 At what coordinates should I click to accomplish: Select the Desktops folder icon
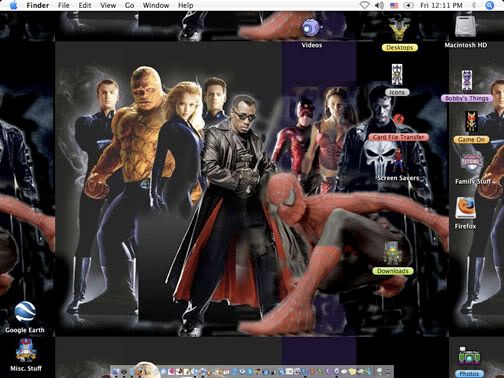tap(399, 29)
